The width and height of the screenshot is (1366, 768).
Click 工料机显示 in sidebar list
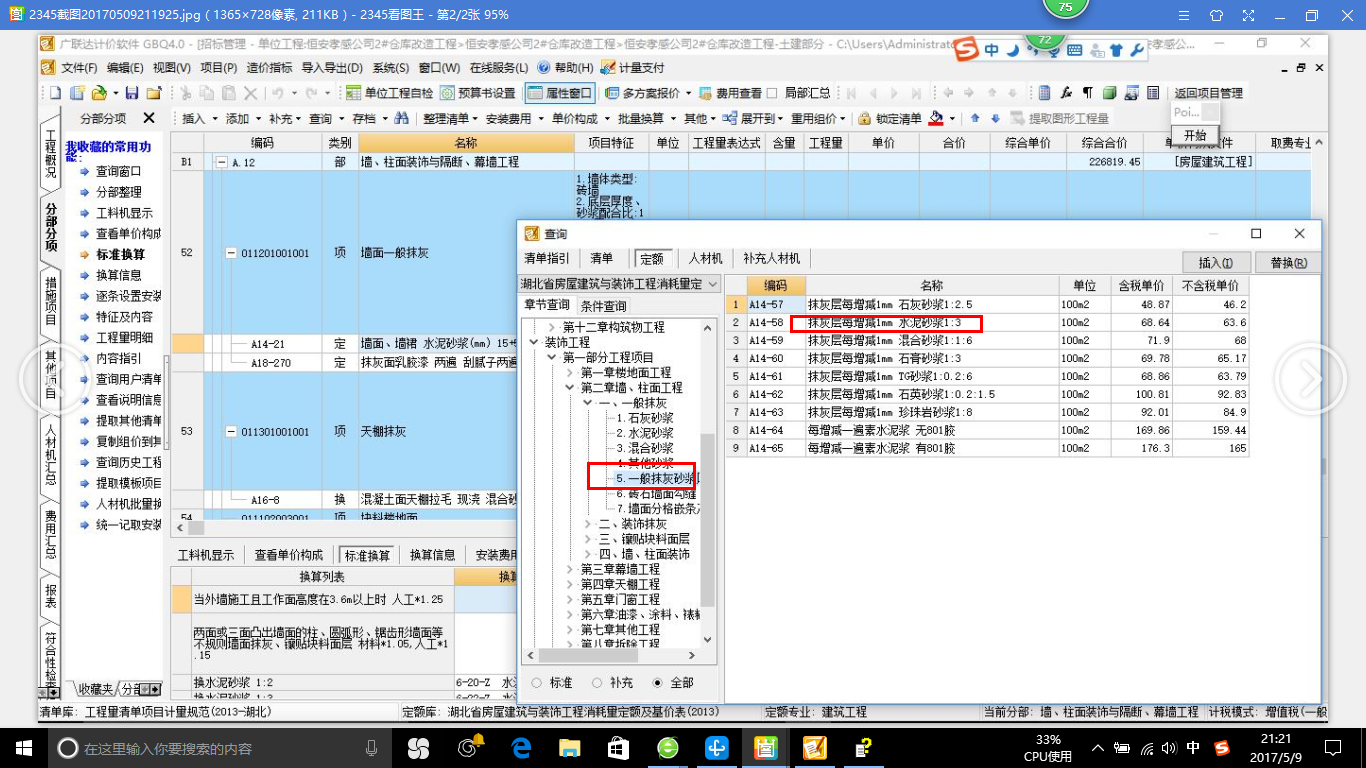pos(124,213)
